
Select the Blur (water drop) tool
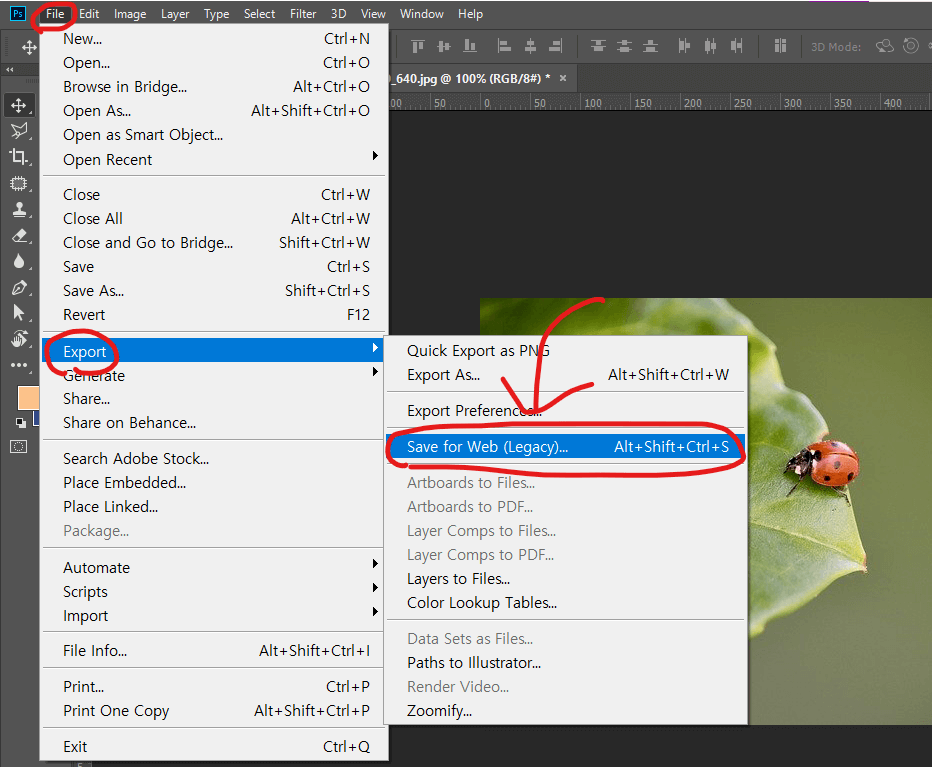click(x=18, y=262)
